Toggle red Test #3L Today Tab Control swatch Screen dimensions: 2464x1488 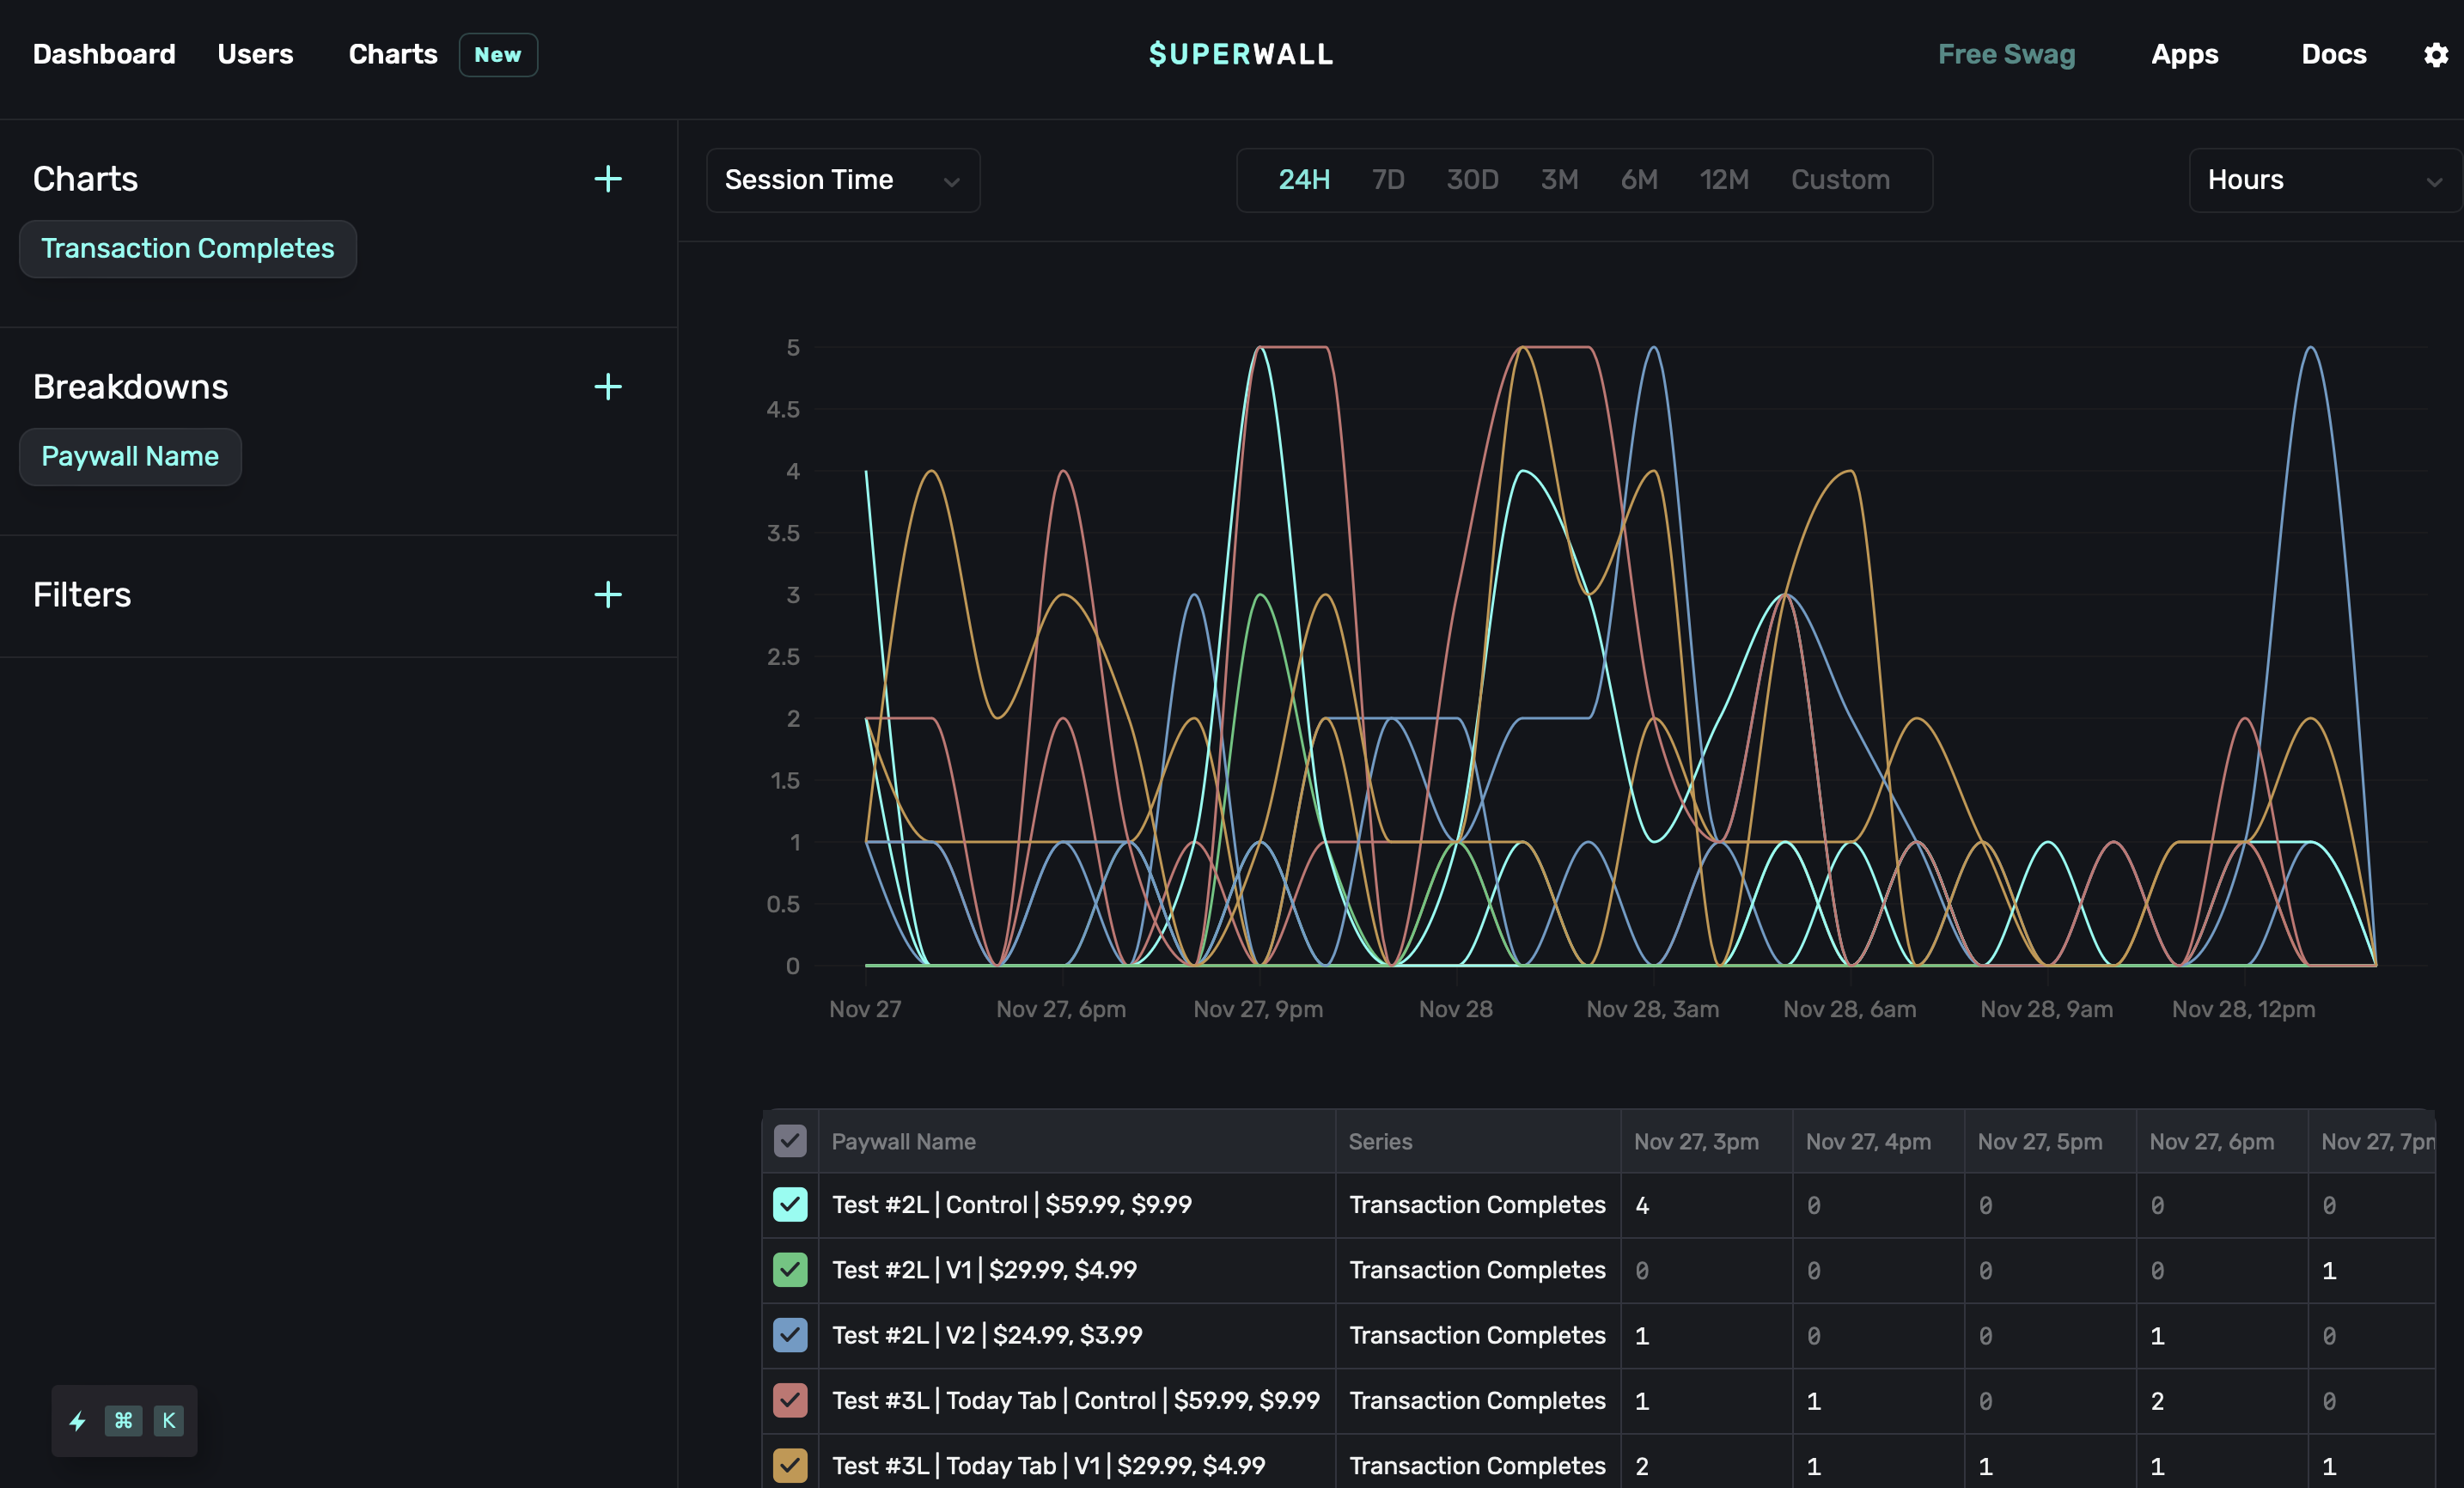790,1400
